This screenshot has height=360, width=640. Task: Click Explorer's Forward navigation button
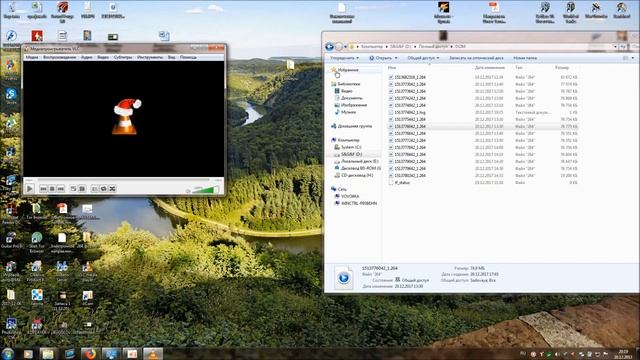click(339, 47)
